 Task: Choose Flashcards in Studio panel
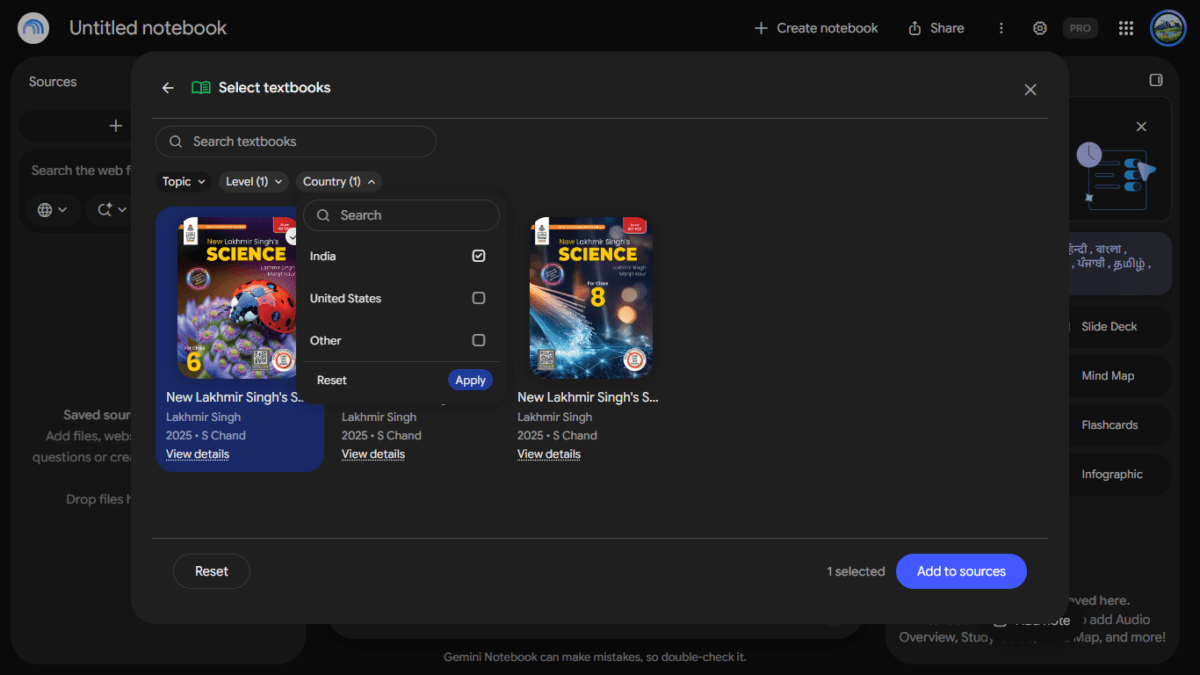[1110, 425]
